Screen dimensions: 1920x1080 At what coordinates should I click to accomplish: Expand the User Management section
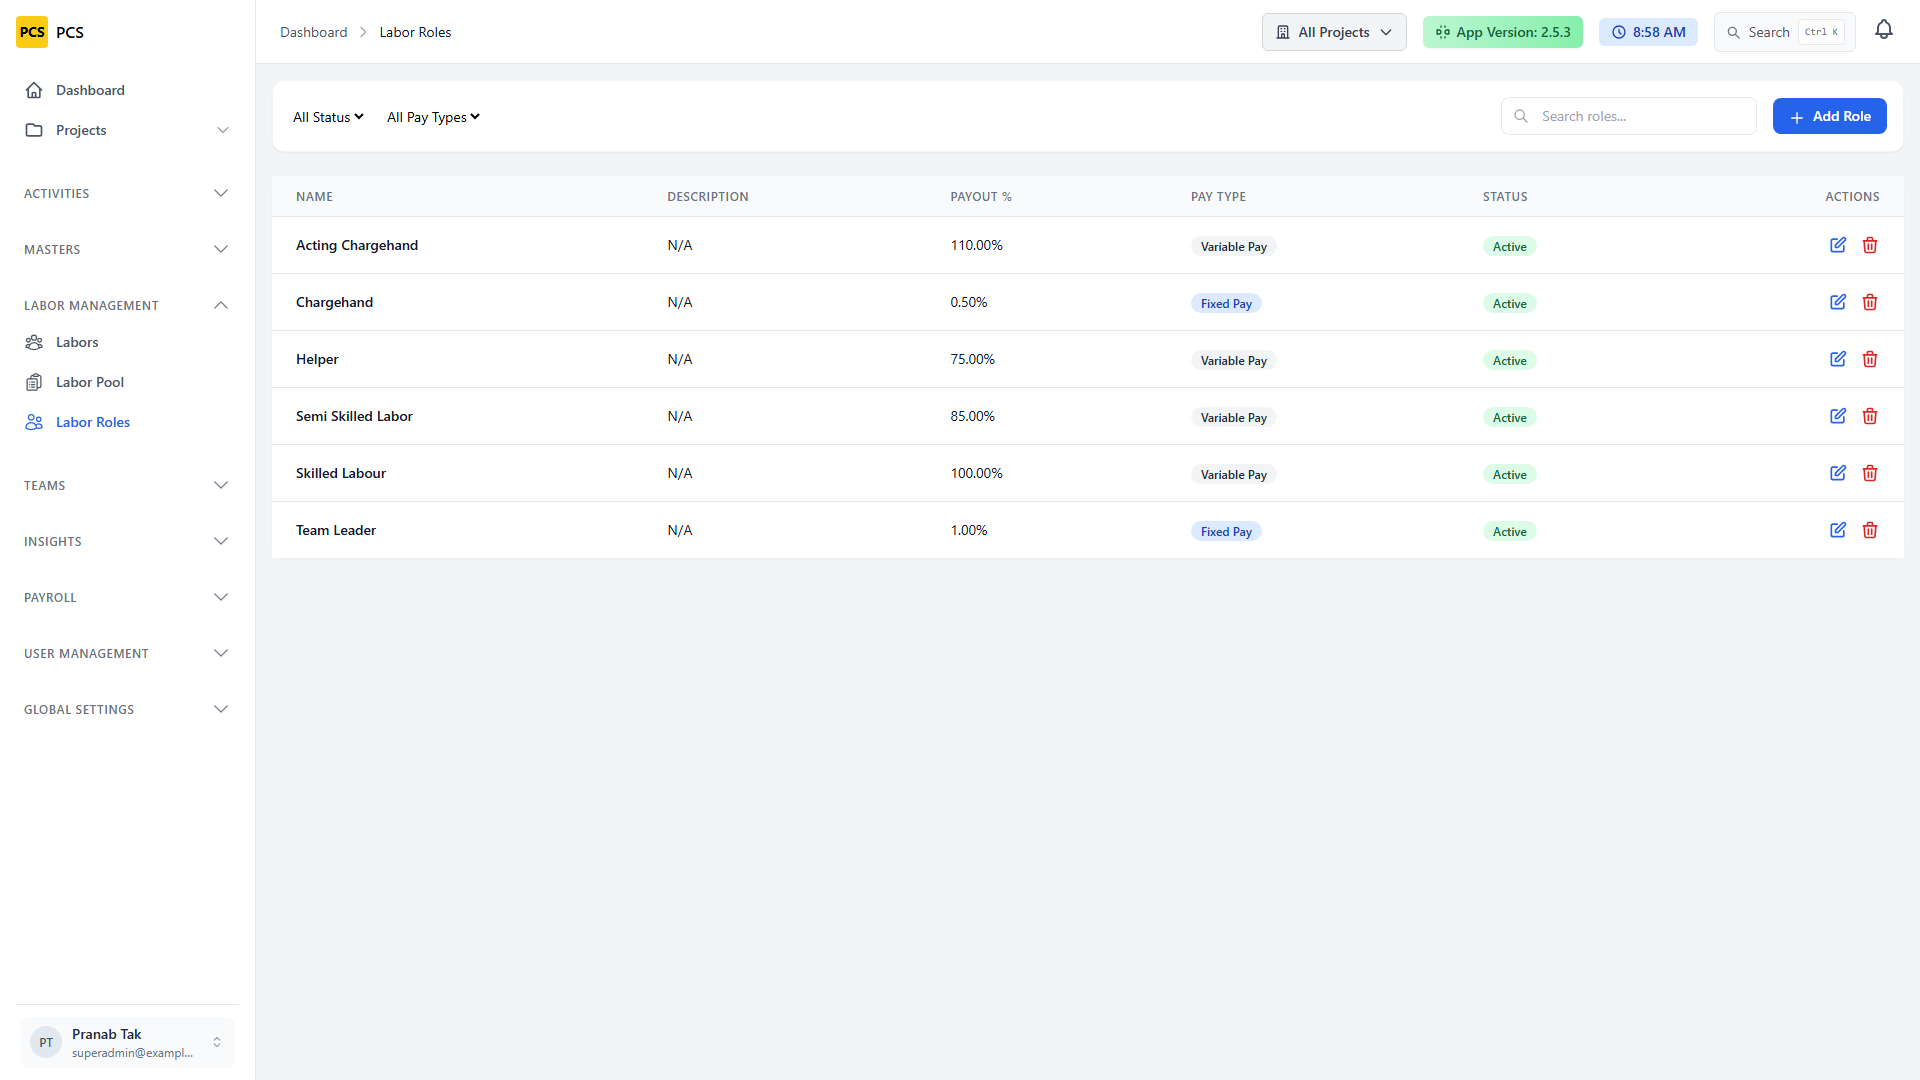tap(128, 653)
